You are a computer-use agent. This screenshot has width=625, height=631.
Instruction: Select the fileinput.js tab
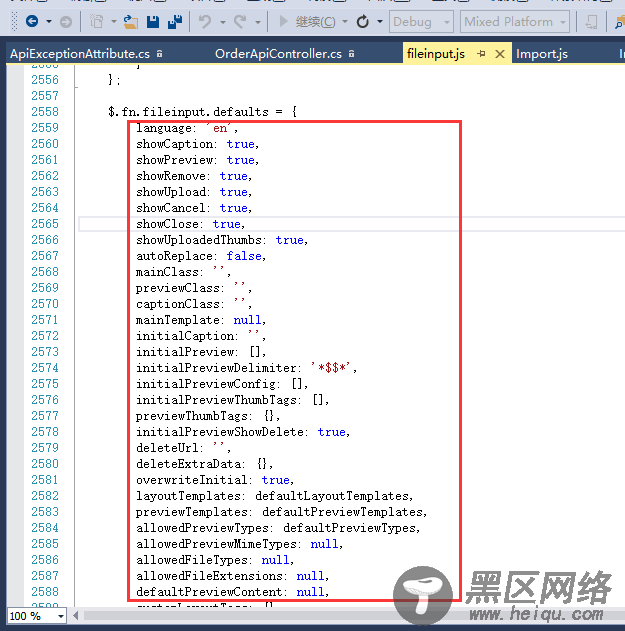click(436, 54)
